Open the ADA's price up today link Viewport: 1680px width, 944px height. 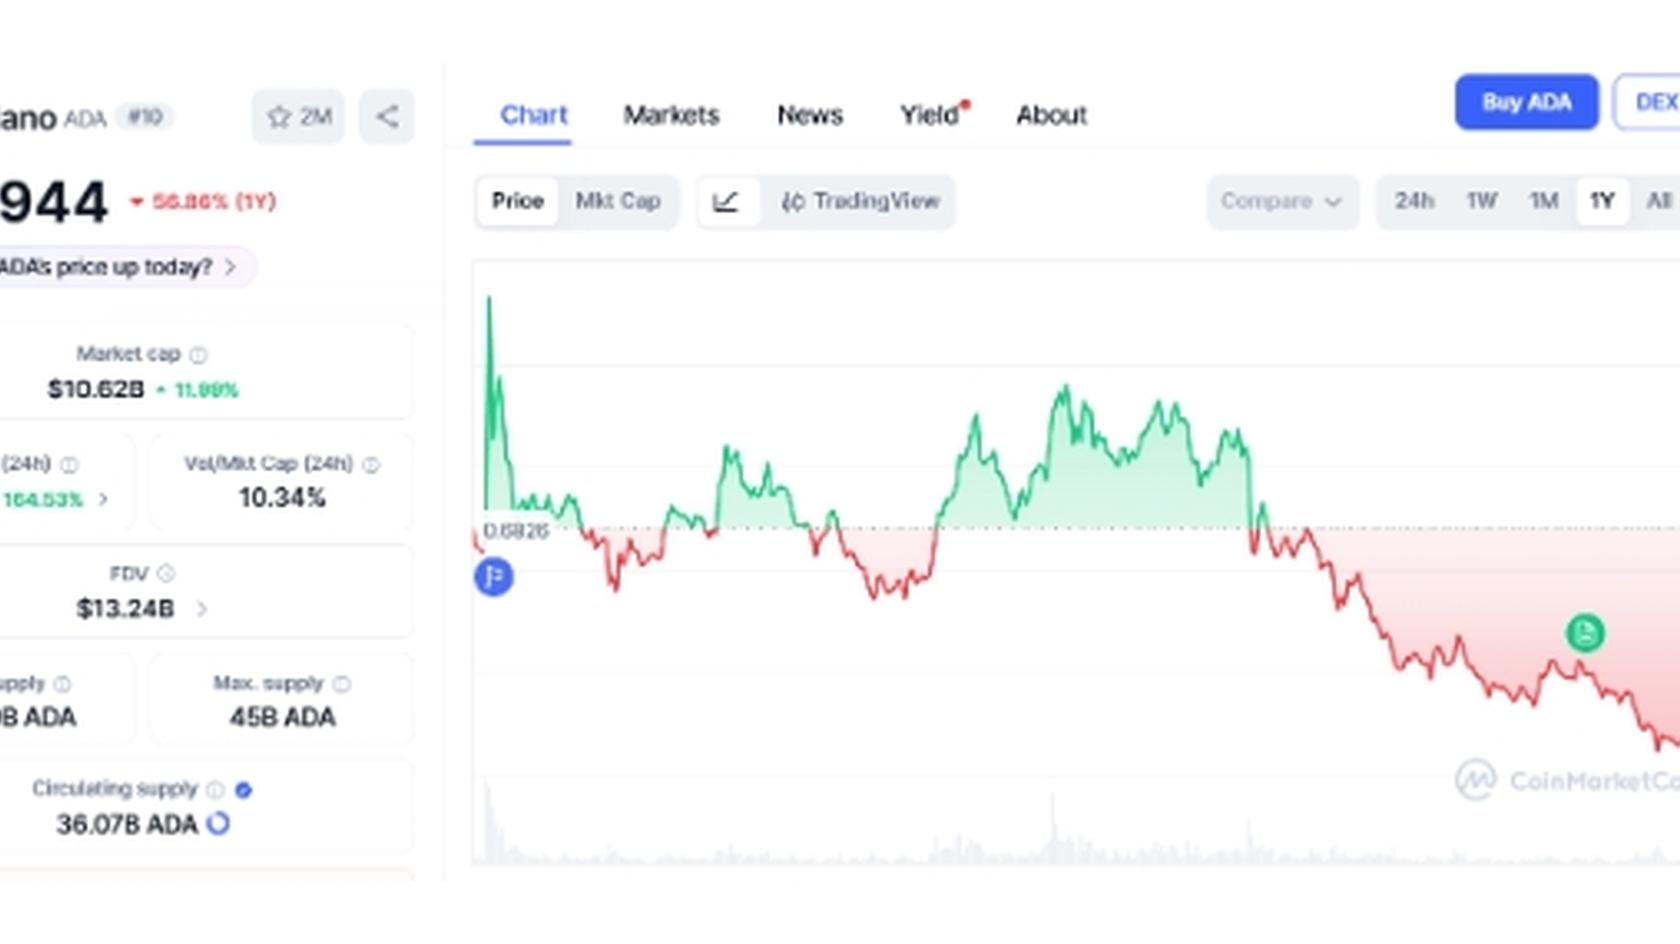[115, 267]
